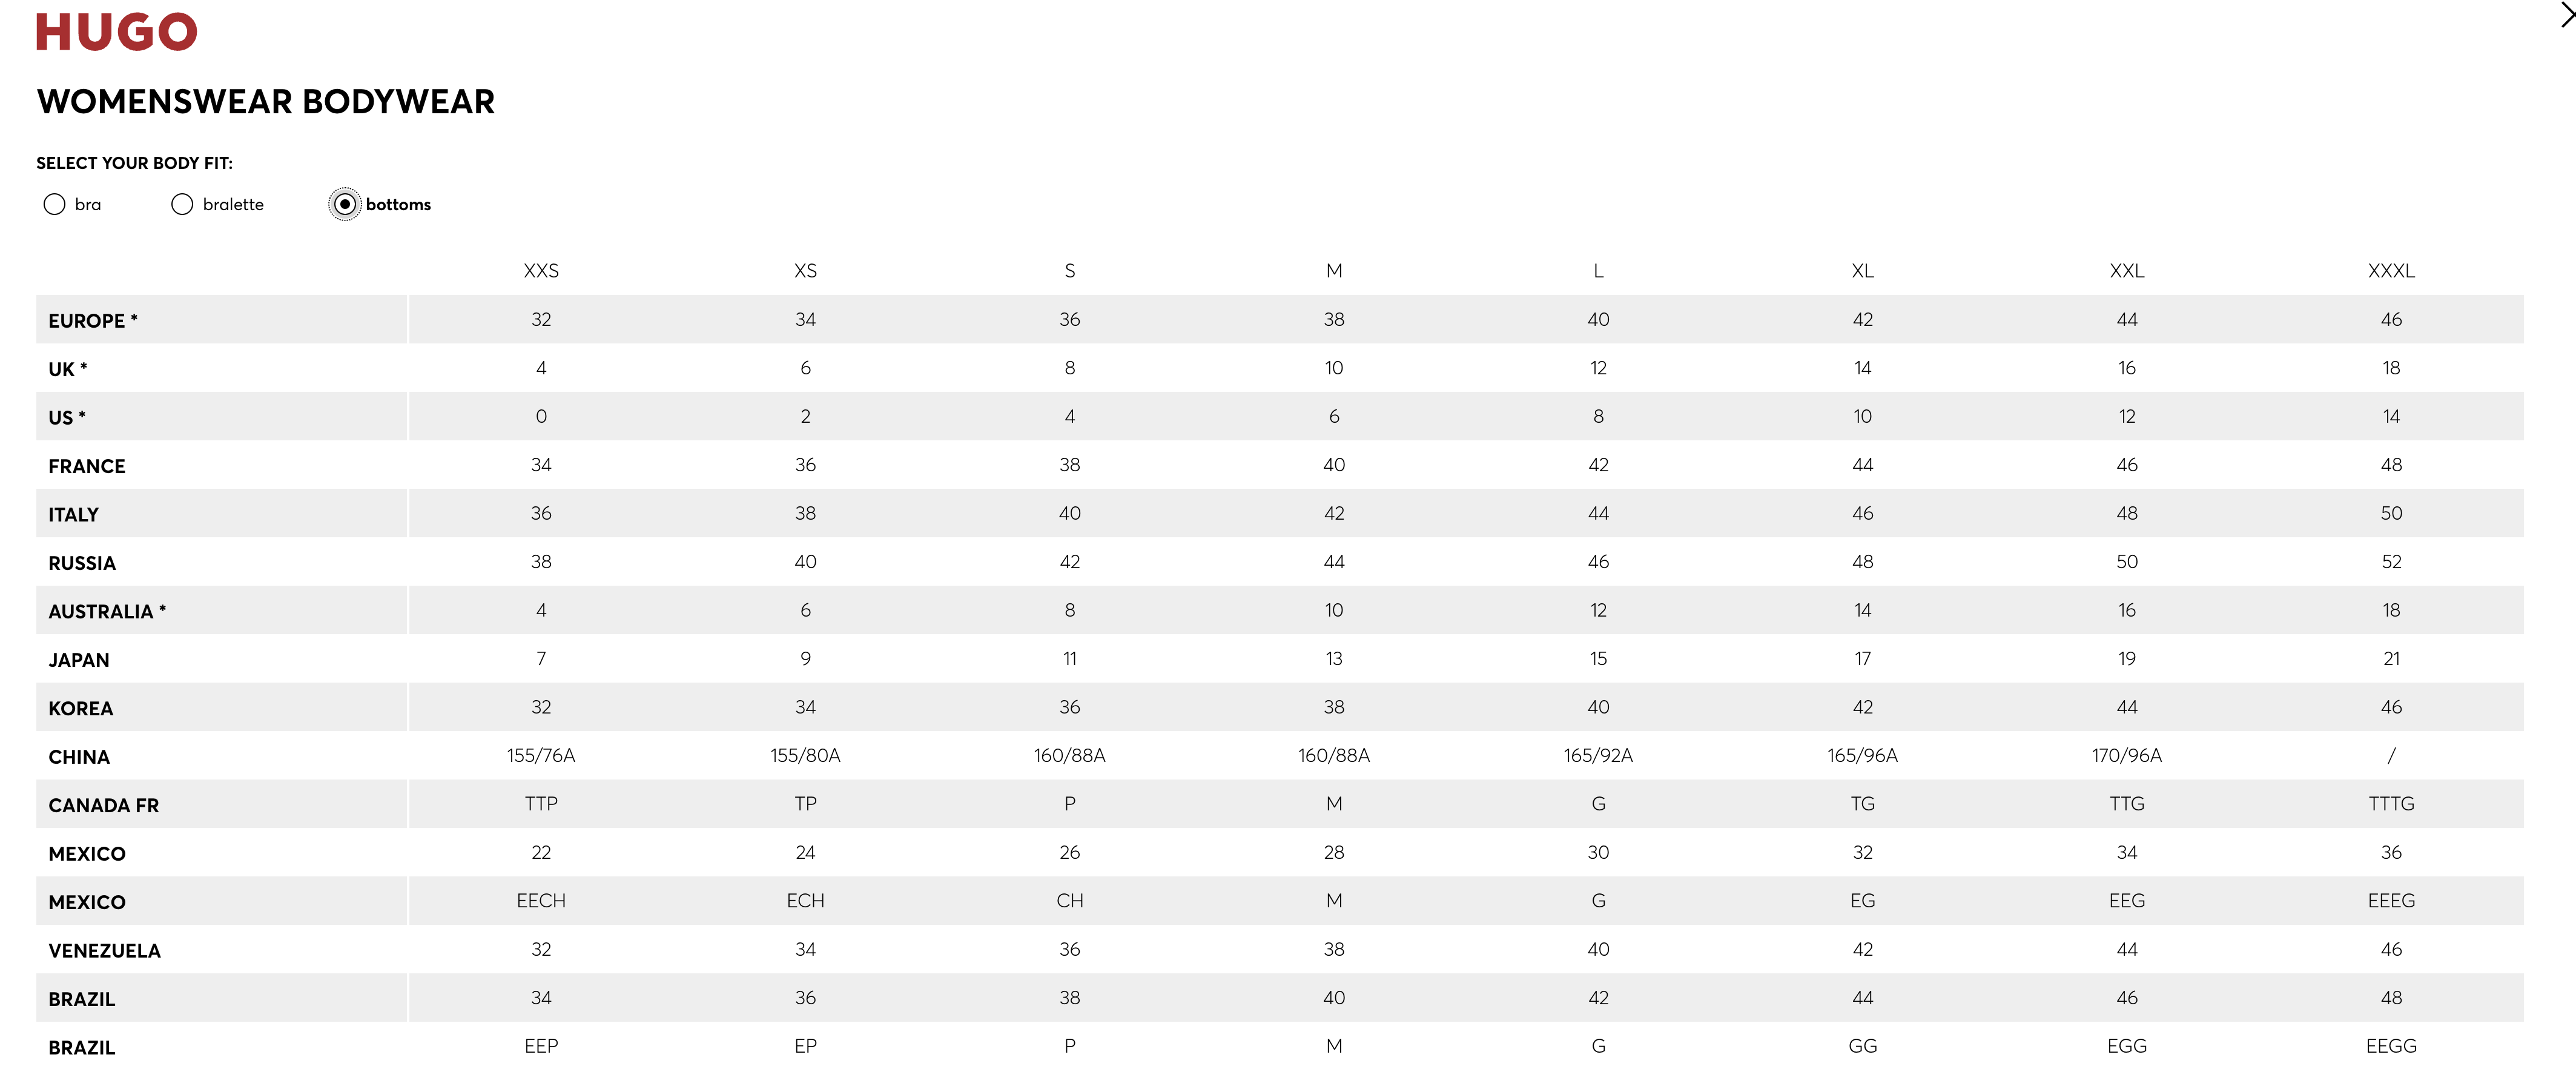Click the TTTG Canada size cell
The image size is (2576, 1089).
2390,804
